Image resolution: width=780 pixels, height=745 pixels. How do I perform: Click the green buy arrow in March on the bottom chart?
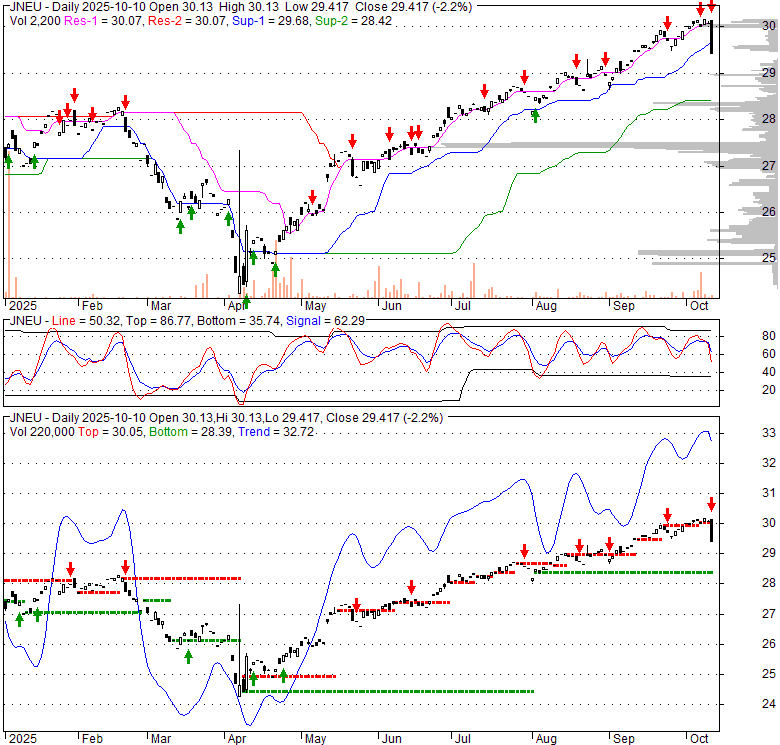[x=188, y=655]
